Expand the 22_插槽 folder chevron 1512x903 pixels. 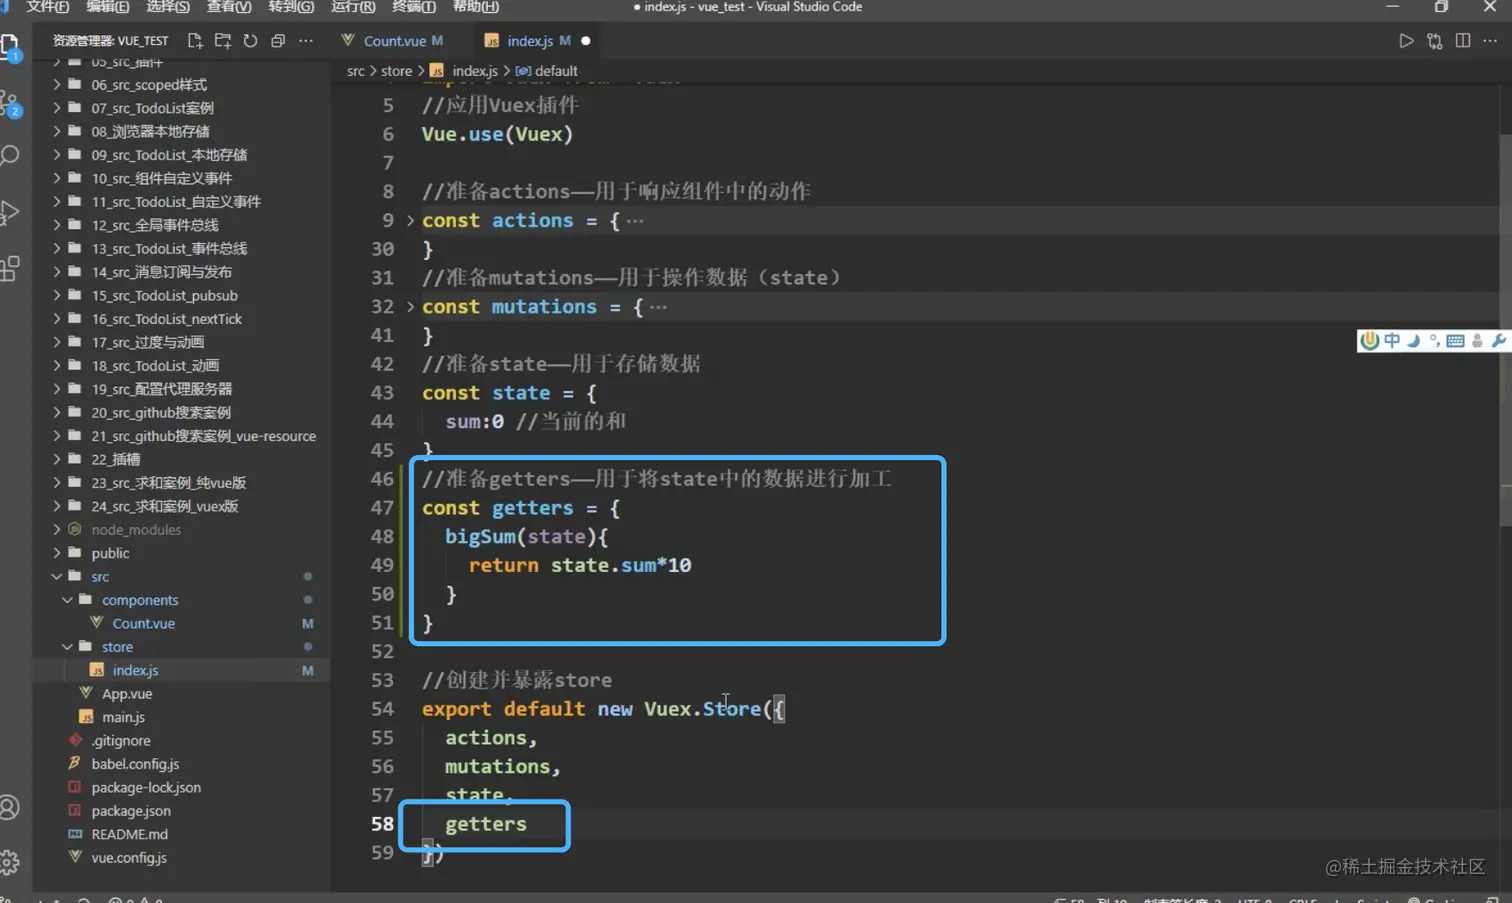[57, 460]
